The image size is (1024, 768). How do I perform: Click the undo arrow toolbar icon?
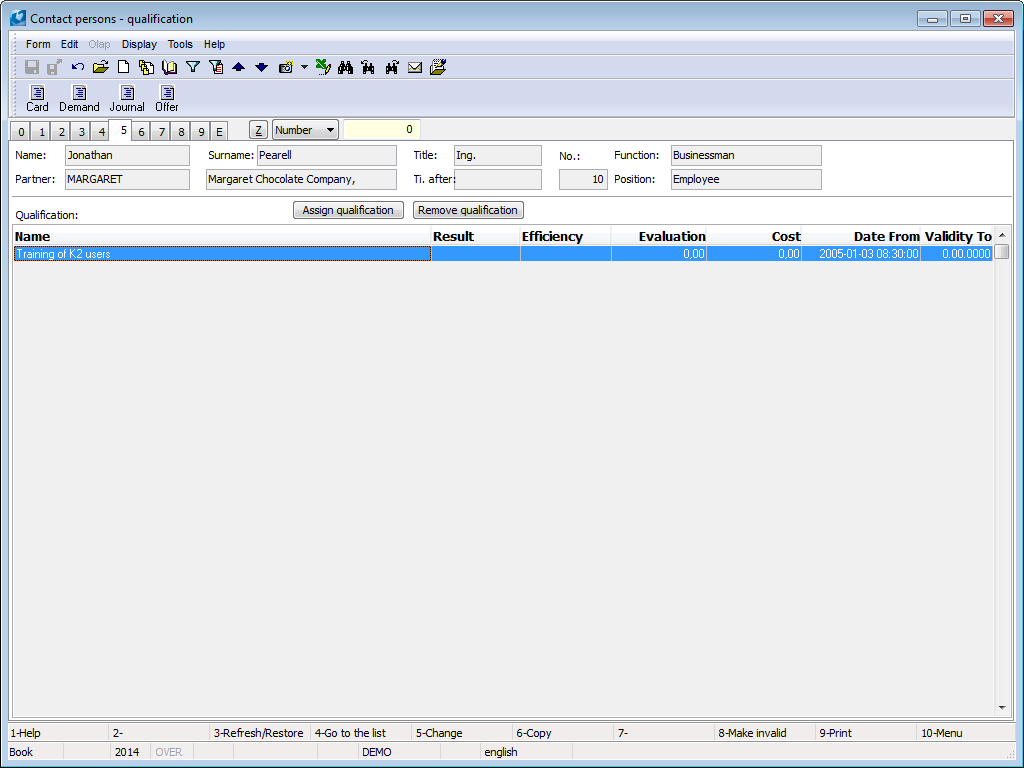pos(78,67)
